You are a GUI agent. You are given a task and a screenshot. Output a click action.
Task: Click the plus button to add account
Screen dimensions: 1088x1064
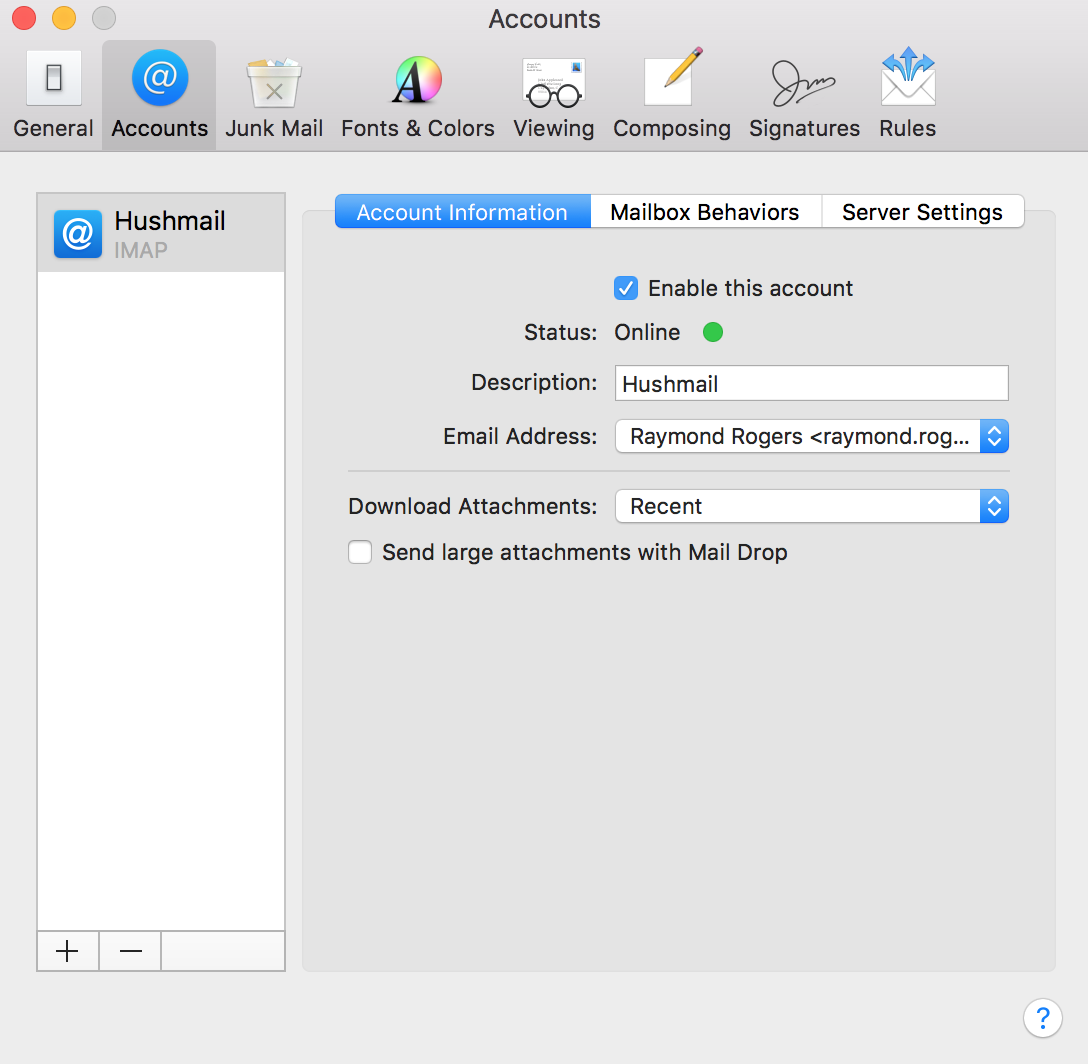pyautogui.click(x=68, y=951)
